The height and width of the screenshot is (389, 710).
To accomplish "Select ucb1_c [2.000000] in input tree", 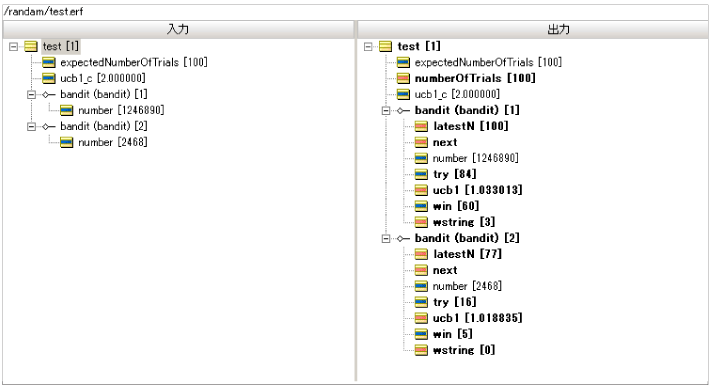I will [x=103, y=78].
